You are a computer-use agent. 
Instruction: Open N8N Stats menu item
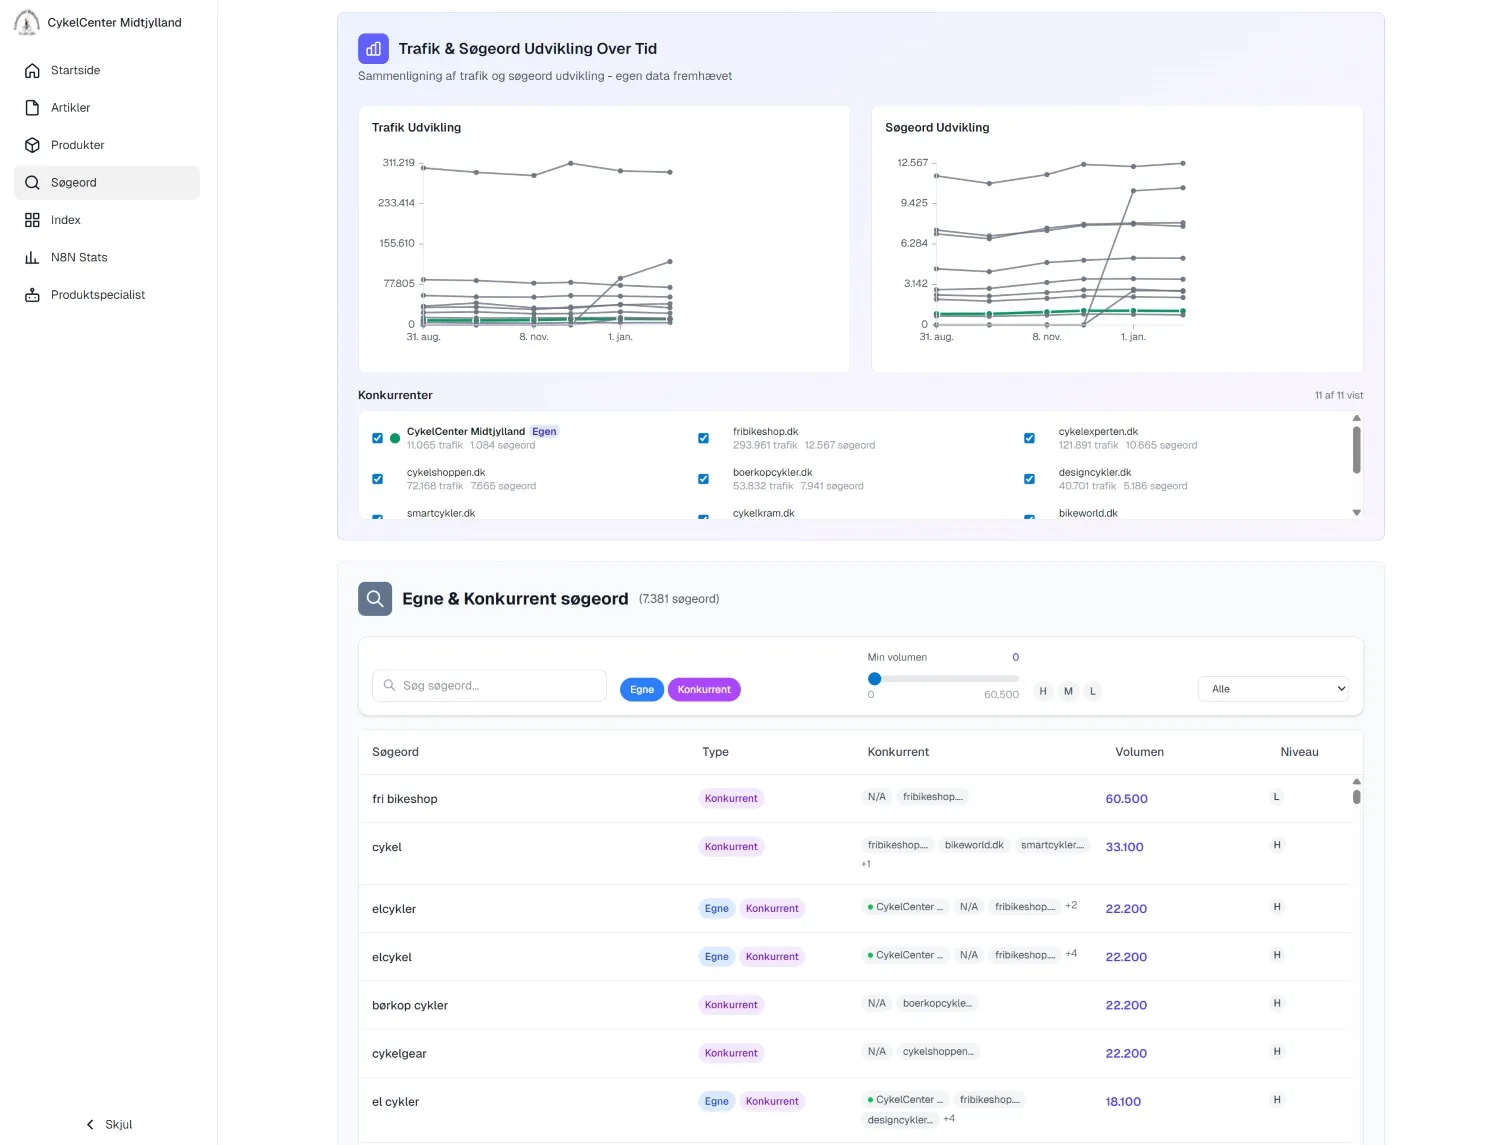(x=79, y=258)
